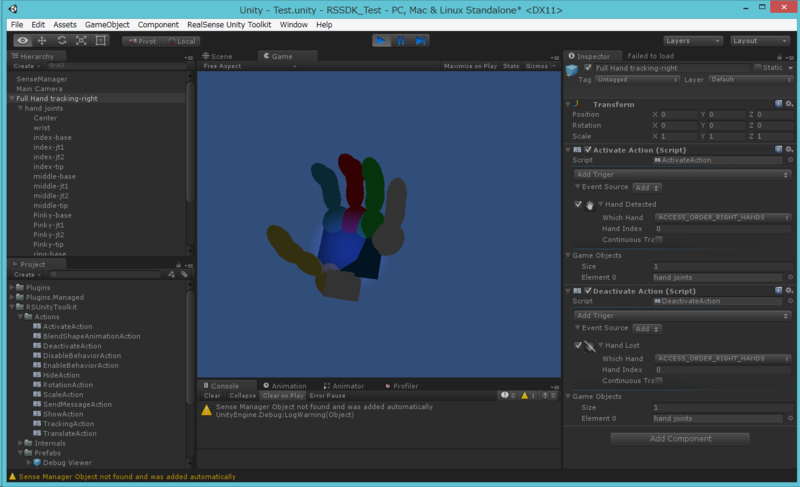Click Hand Index field under Hand Detected
Image resolution: width=800 pixels, height=487 pixels.
pos(723,229)
